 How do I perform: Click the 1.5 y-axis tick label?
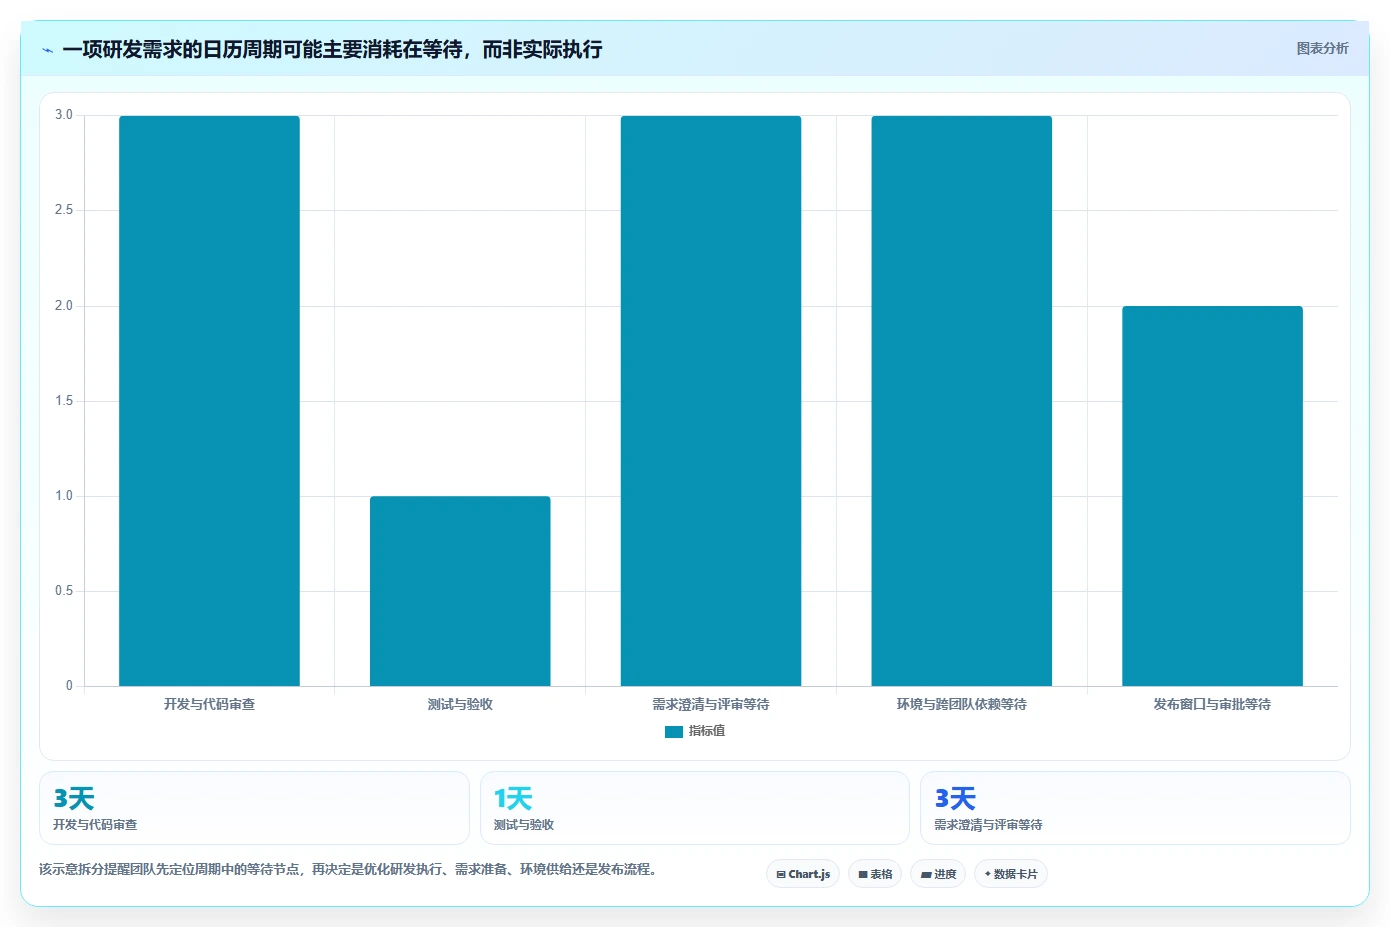pos(64,401)
